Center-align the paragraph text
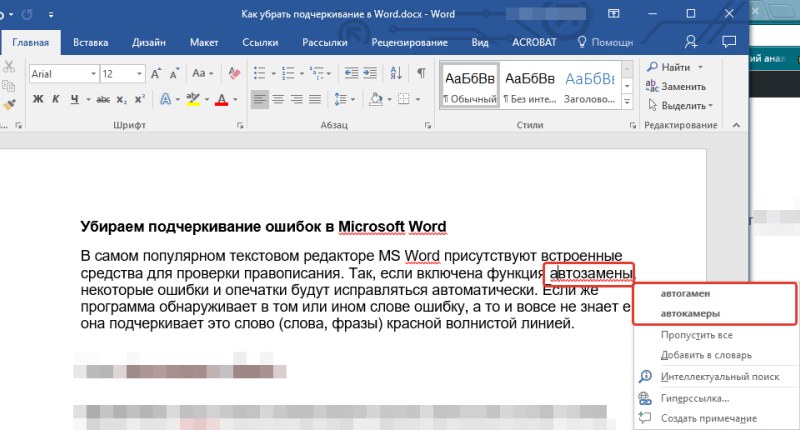This screenshot has width=800, height=430. (x=278, y=99)
